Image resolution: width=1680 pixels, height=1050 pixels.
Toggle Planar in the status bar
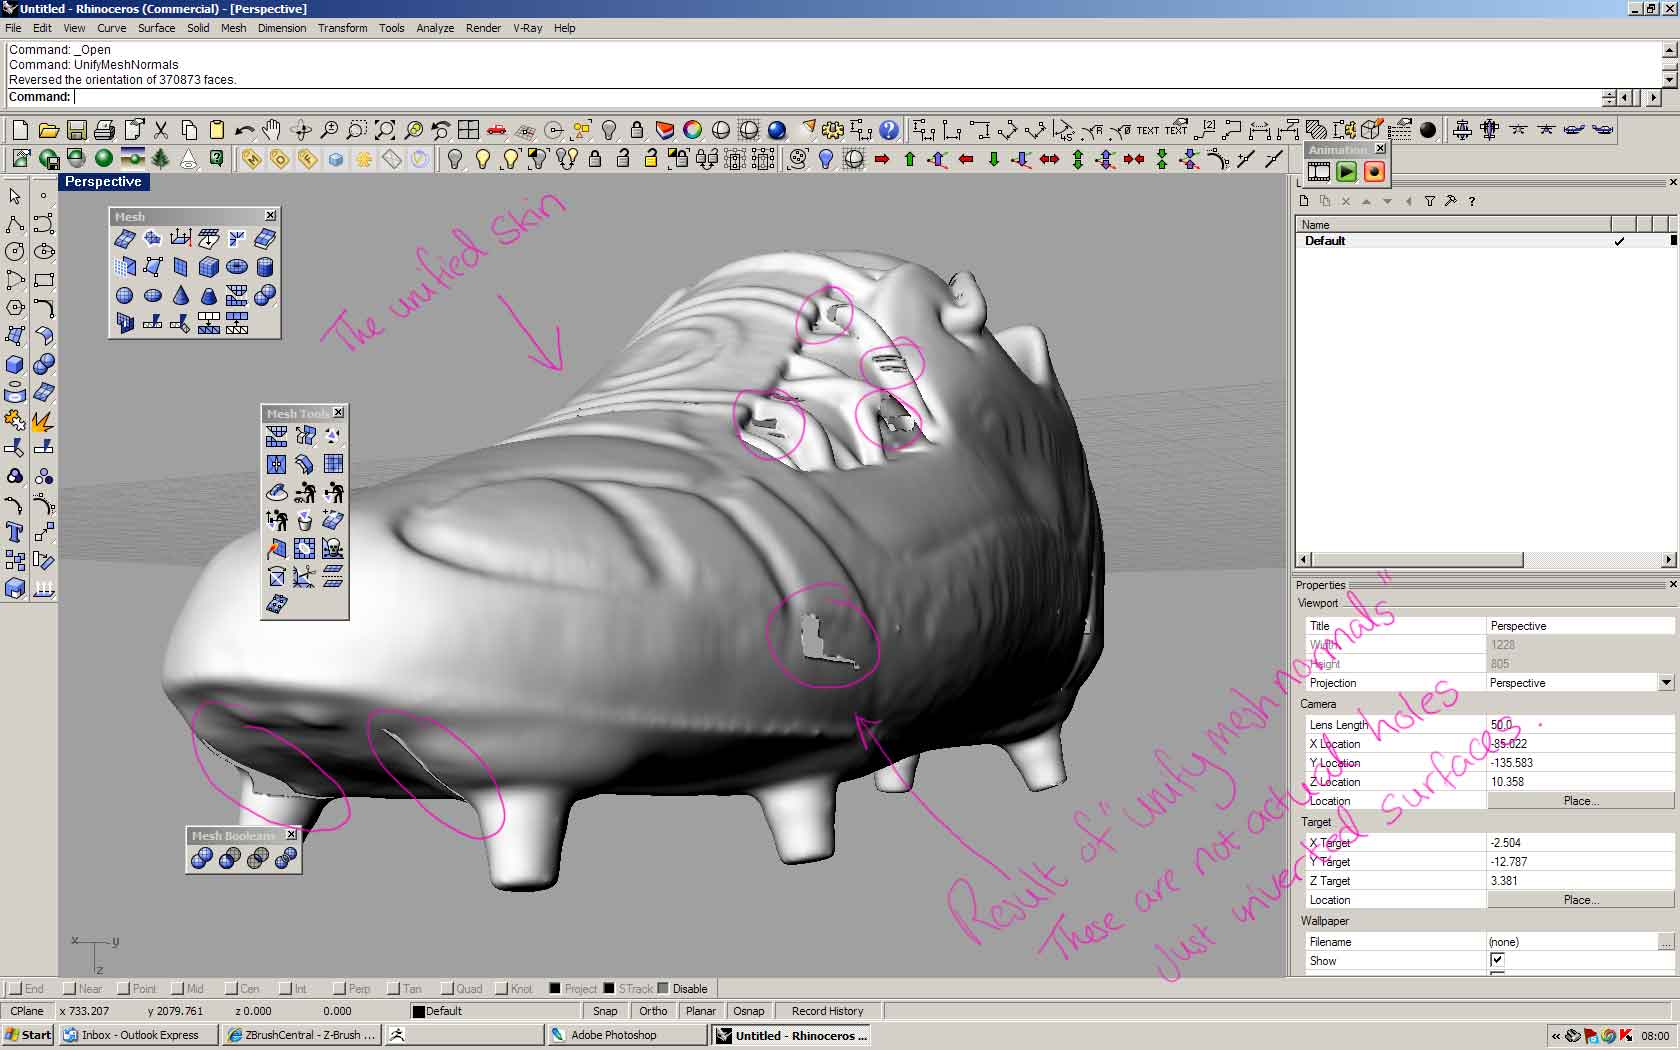point(700,1011)
